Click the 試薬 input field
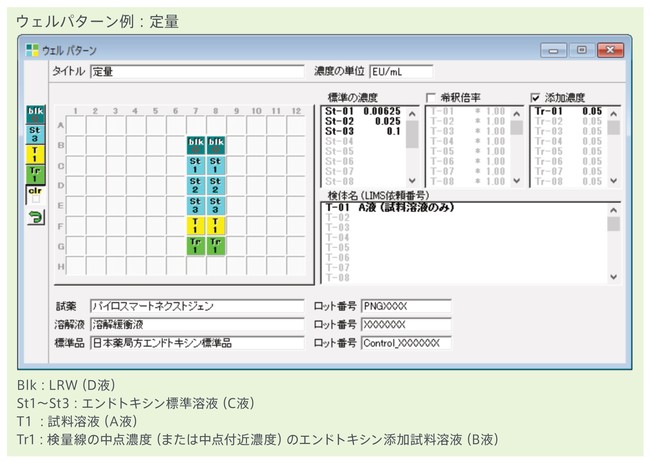The width and height of the screenshot is (650, 463). (197, 306)
